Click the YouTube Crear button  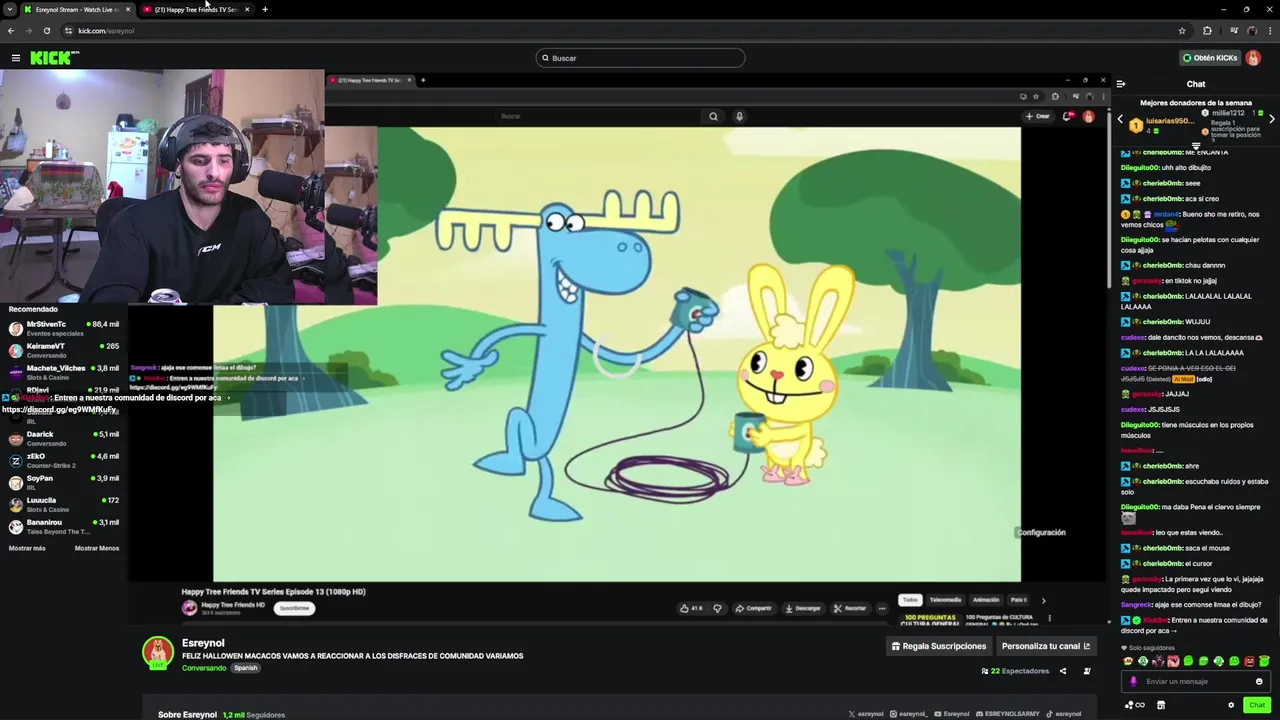[x=1038, y=116]
